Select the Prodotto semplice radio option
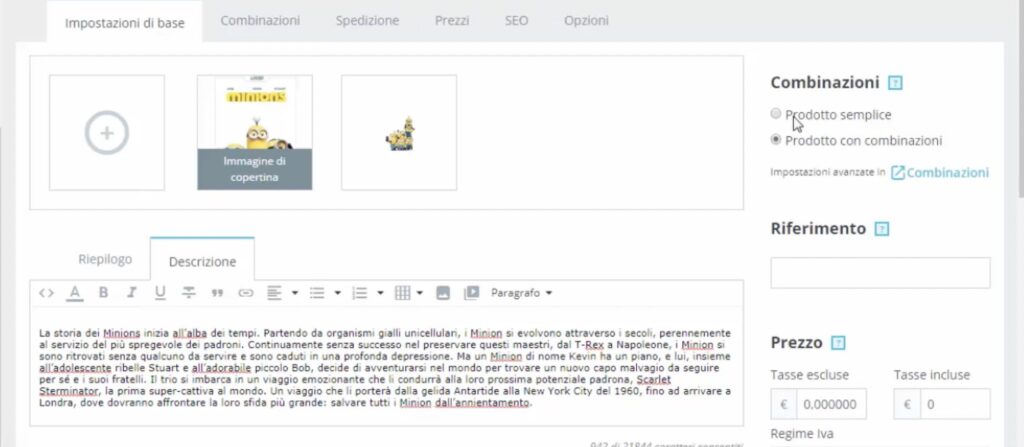 coord(776,114)
